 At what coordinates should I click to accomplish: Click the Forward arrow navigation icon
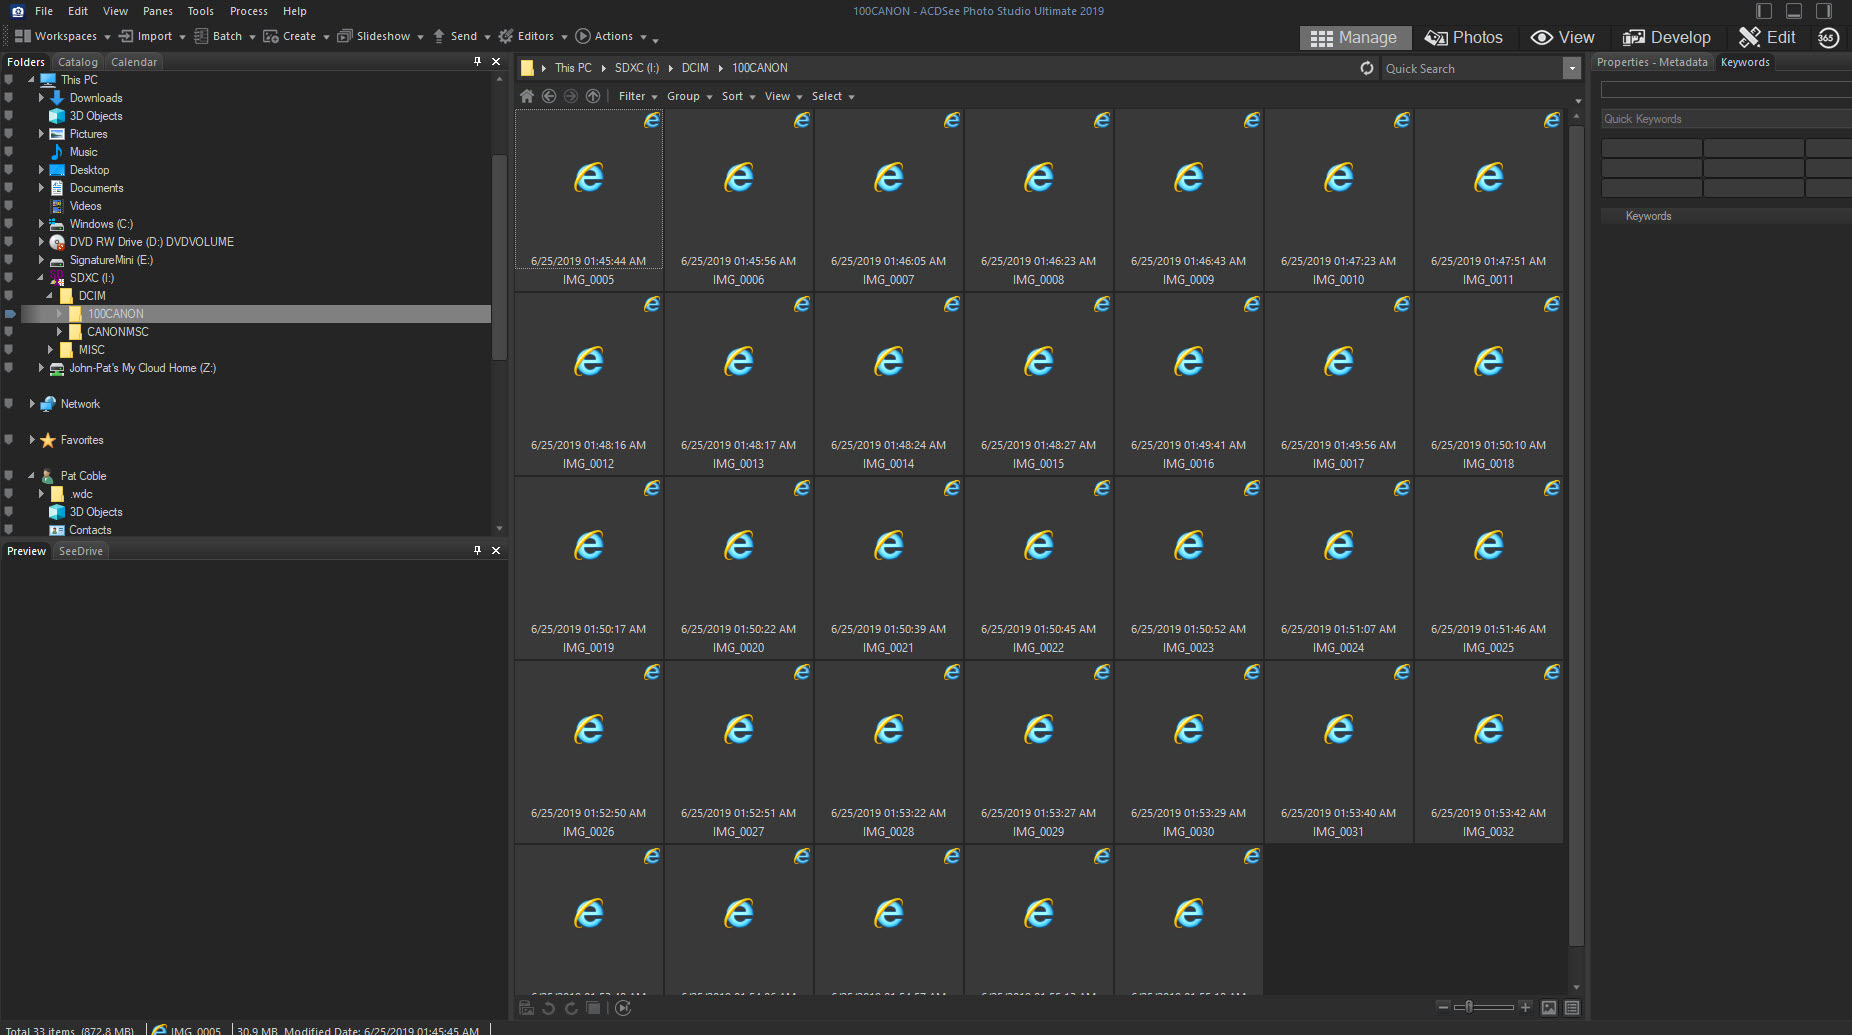point(571,96)
